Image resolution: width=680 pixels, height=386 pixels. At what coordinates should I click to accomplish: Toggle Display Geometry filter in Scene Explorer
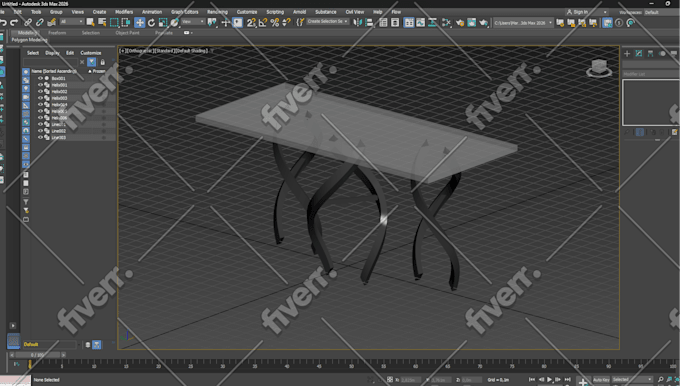point(26,72)
